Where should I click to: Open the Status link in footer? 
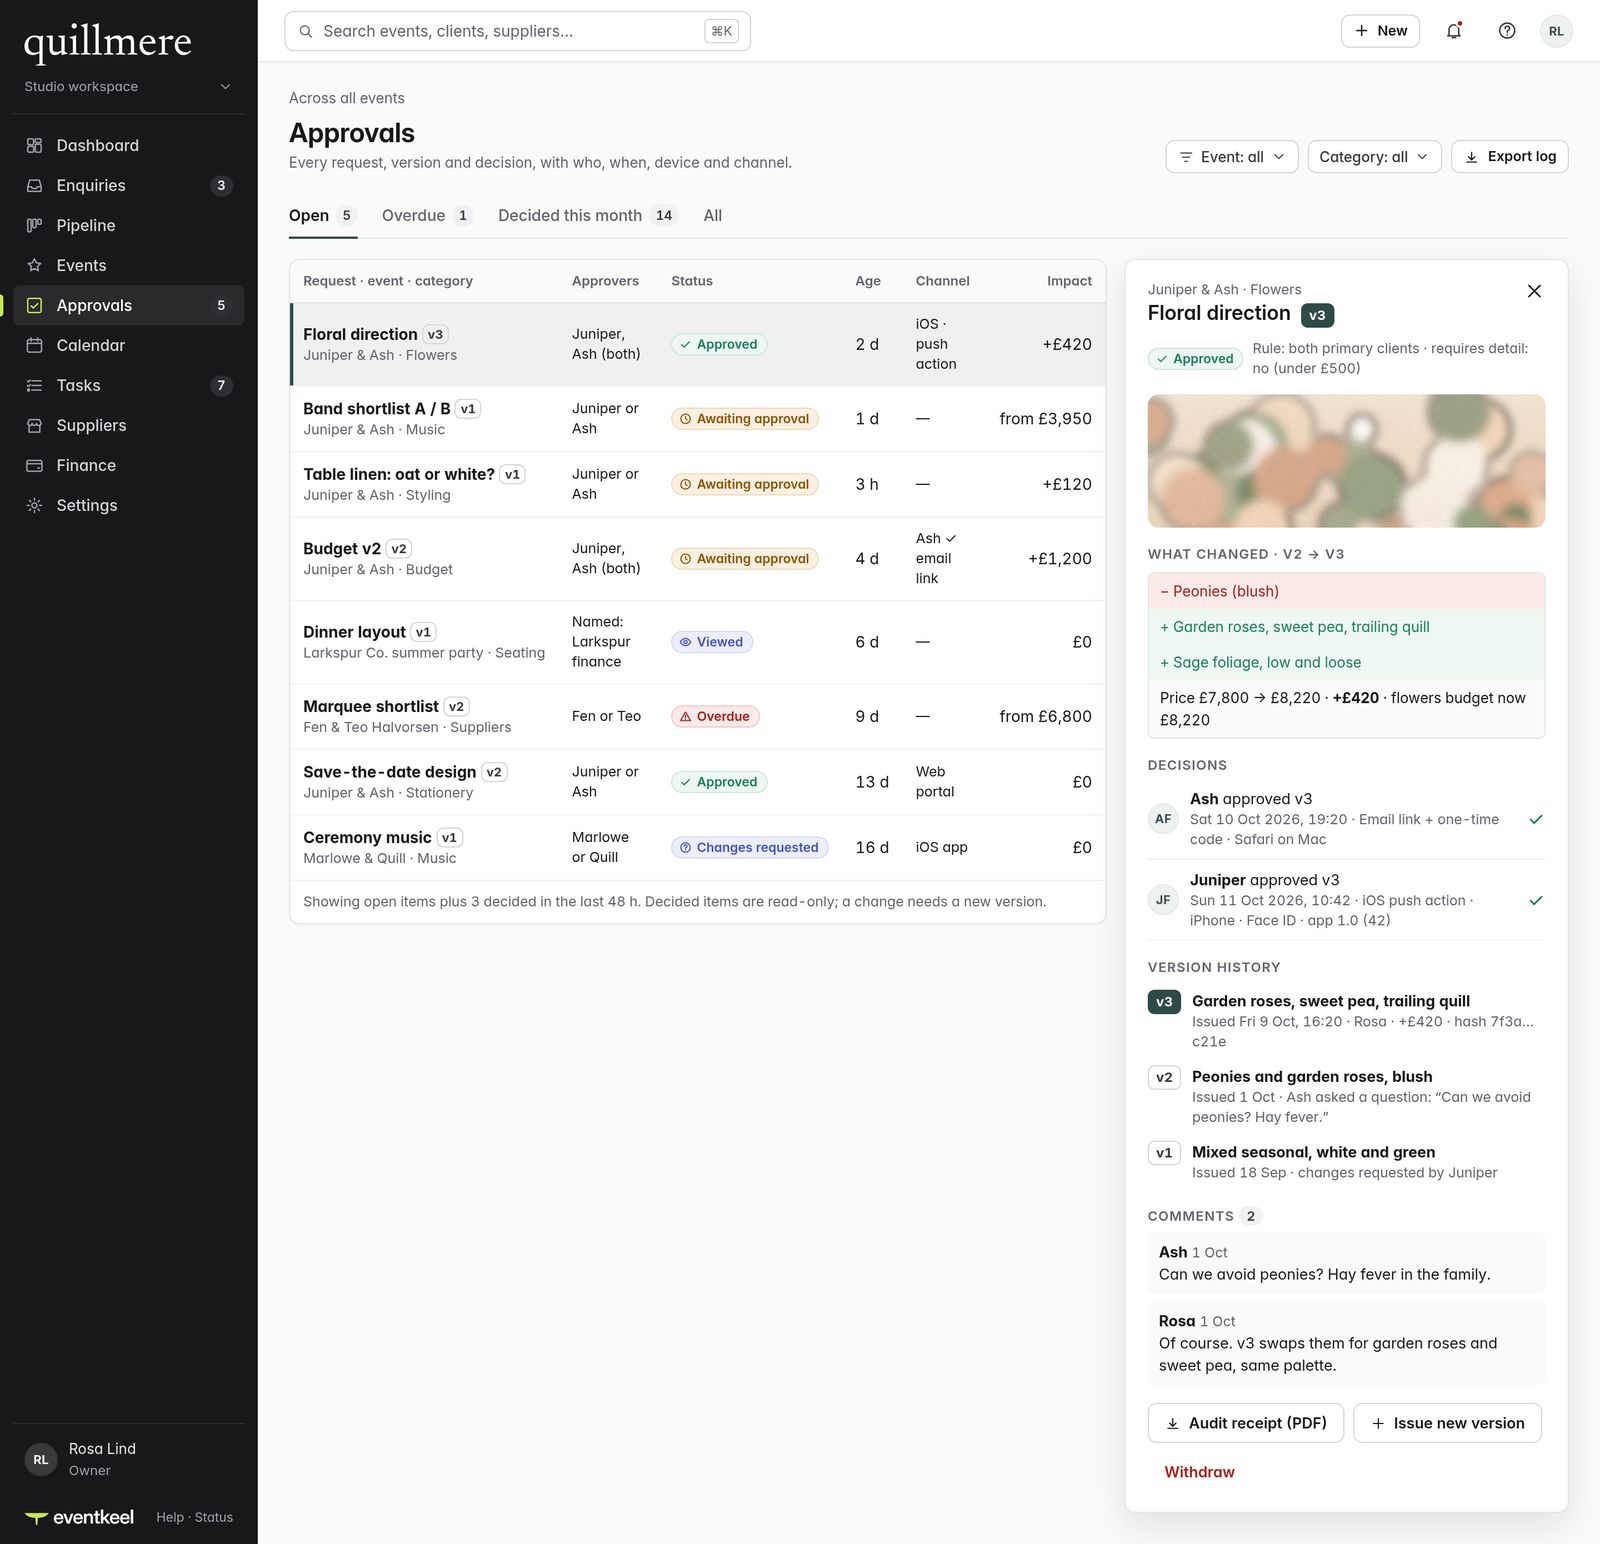(x=214, y=1517)
